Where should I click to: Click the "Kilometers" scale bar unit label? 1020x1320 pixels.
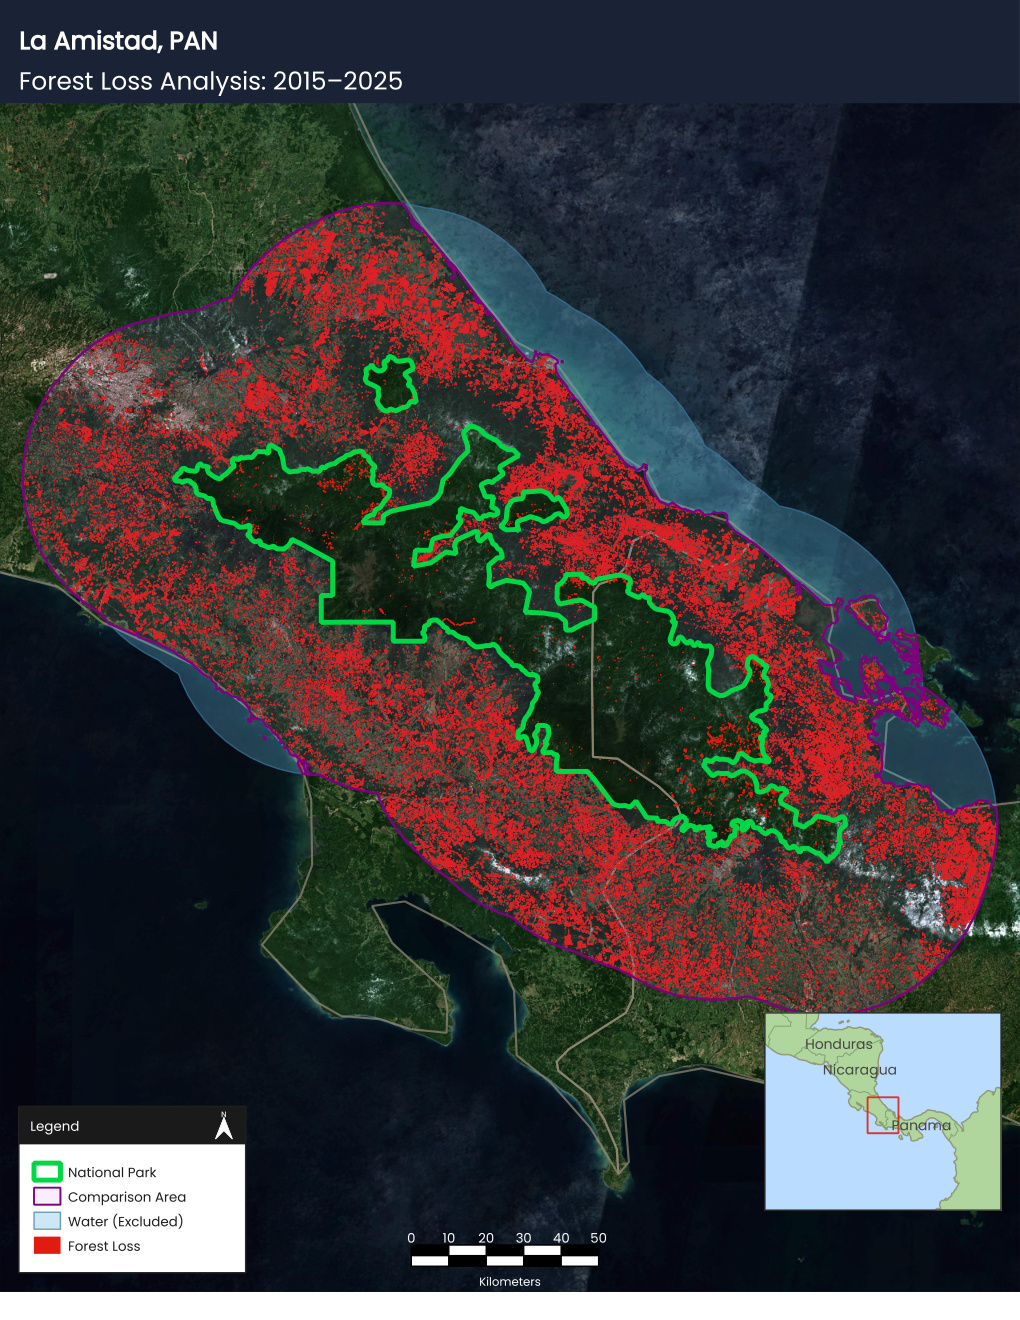(x=510, y=1282)
